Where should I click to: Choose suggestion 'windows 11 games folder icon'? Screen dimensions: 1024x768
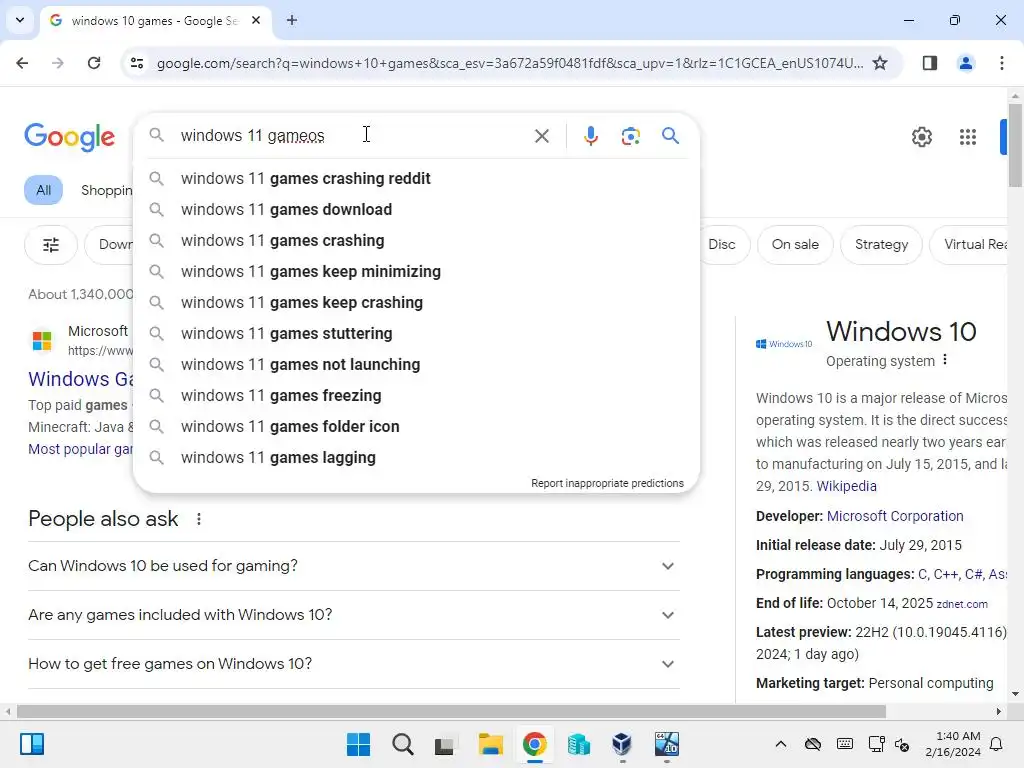click(x=416, y=427)
